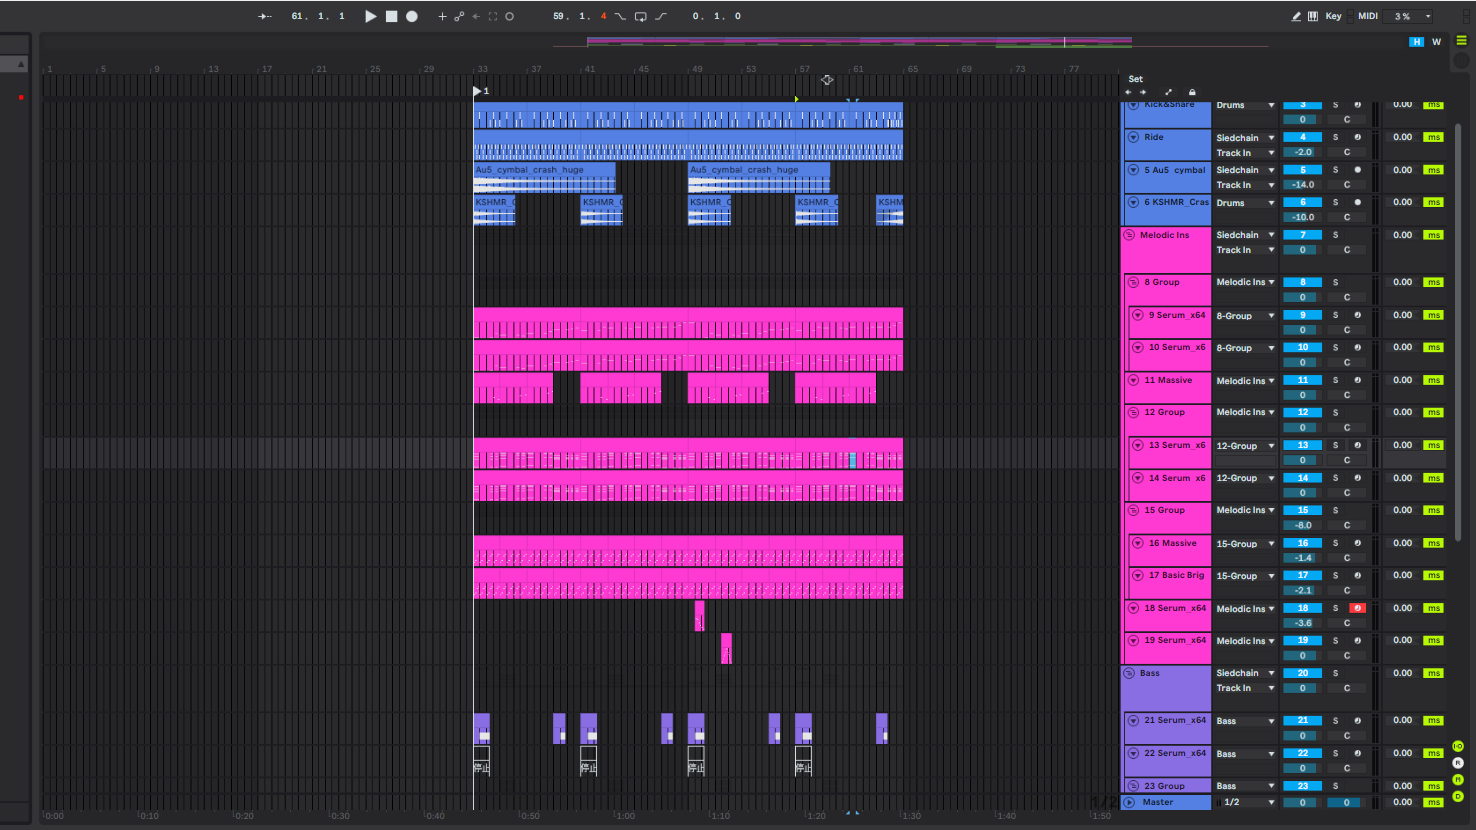The image size is (1476, 830).
Task: Collapse the 6 KSHMR_Cras track
Action: point(1133,202)
